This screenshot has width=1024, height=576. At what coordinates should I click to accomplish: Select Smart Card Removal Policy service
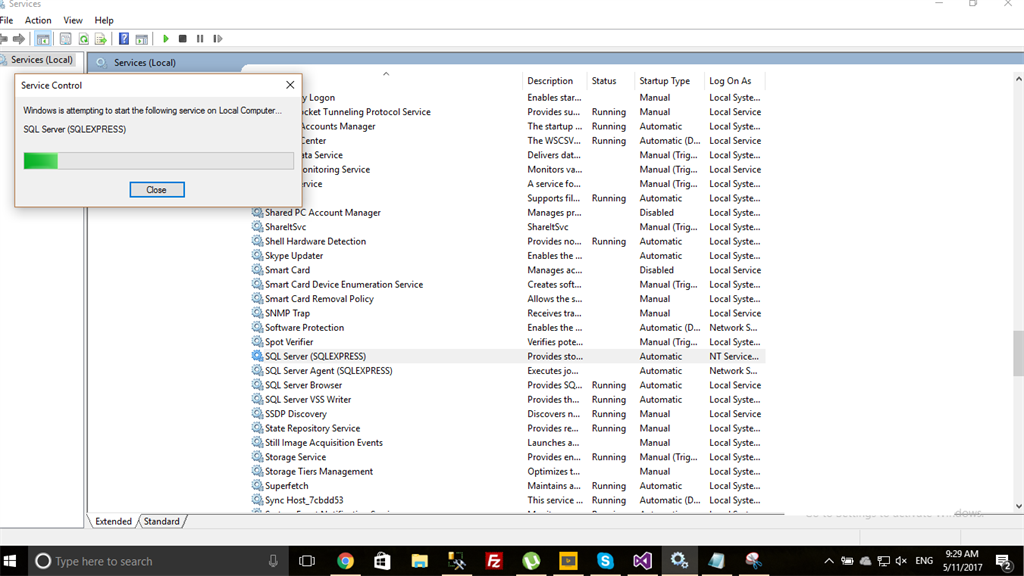coord(507,298)
